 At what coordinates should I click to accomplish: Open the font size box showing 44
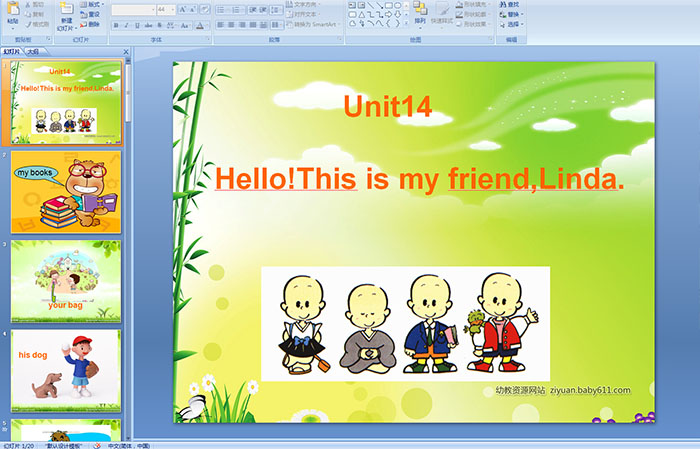(166, 9)
